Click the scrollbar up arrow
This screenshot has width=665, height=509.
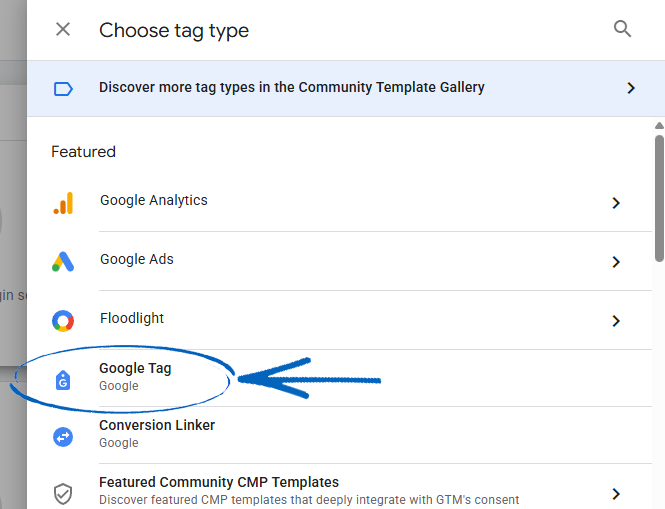point(659,126)
